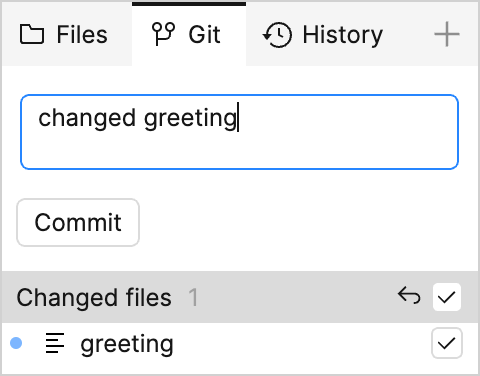
Task: Click the changed files count 1
Action: coord(193,297)
